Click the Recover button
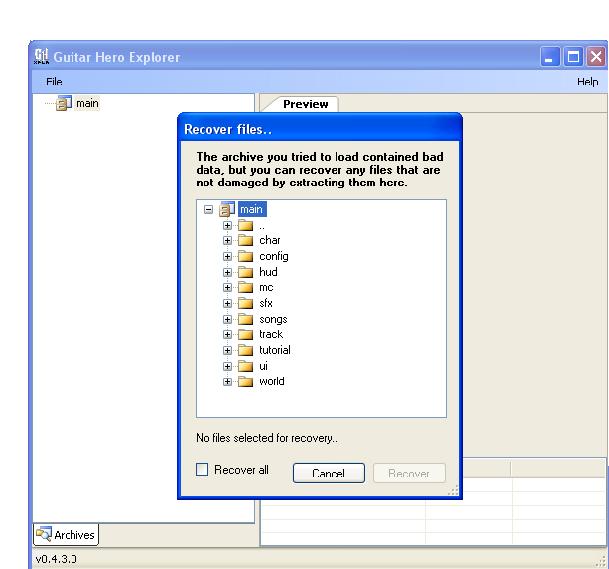The height and width of the screenshot is (569, 609). (409, 473)
